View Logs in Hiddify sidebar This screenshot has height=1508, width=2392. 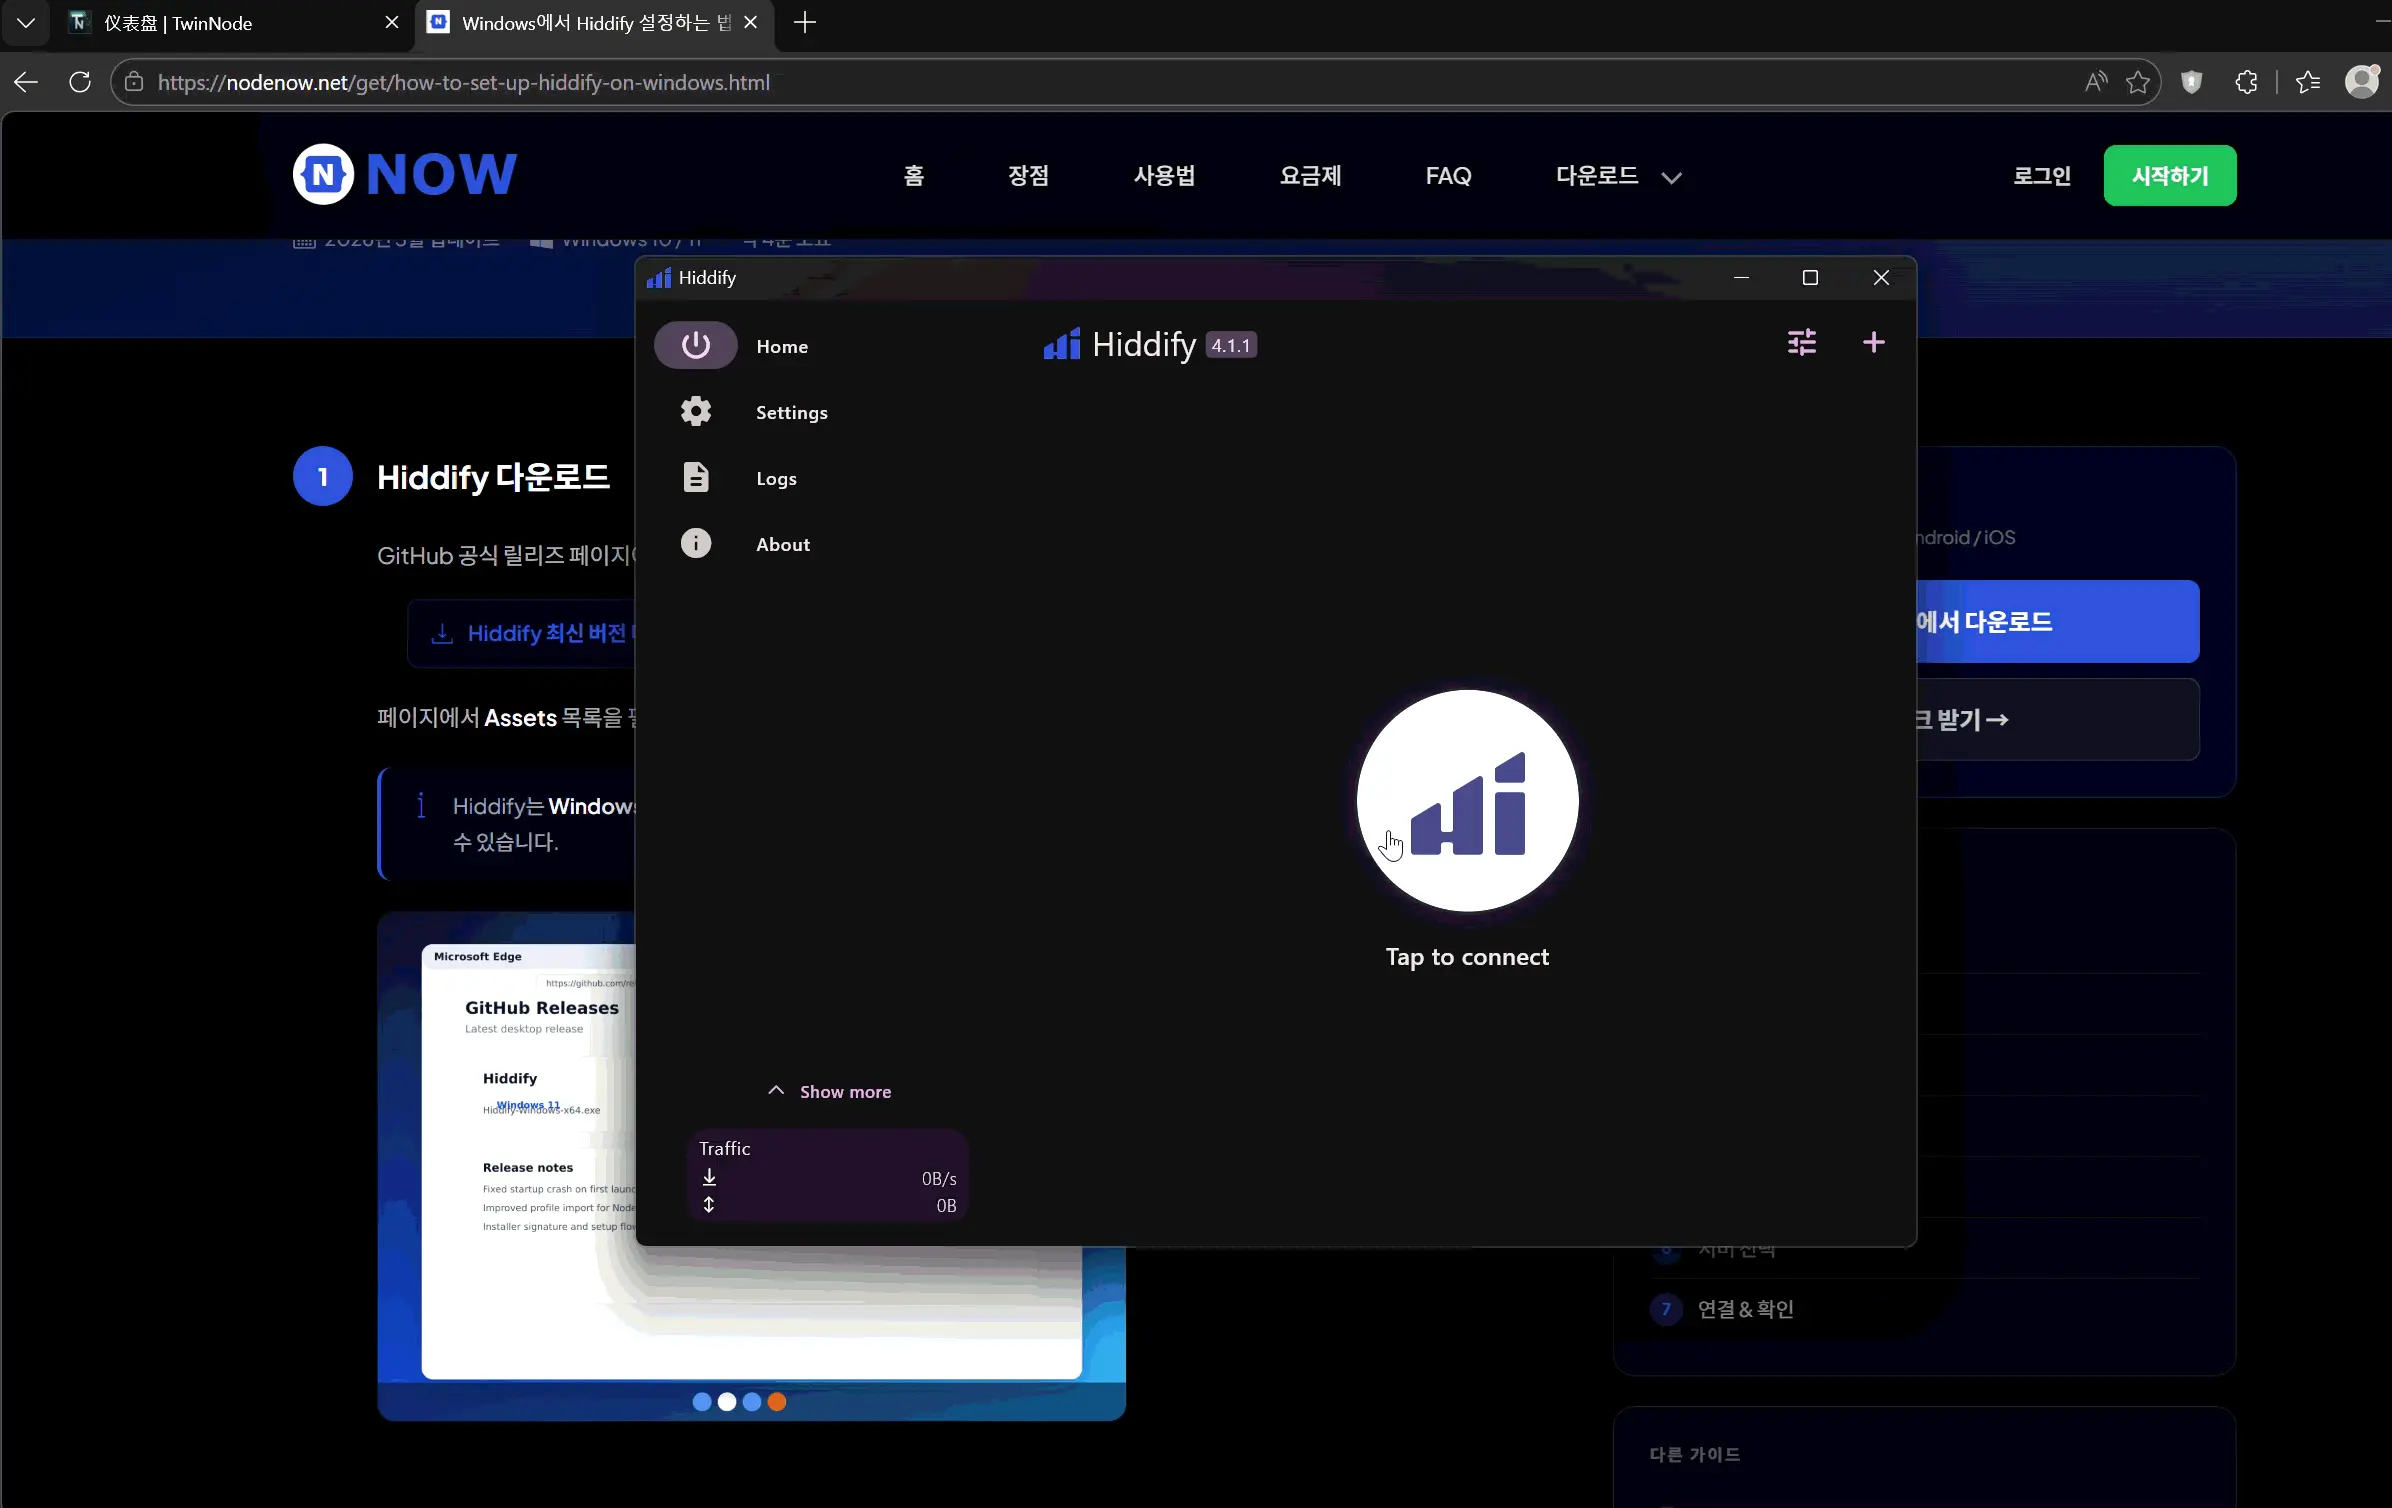tap(777, 477)
